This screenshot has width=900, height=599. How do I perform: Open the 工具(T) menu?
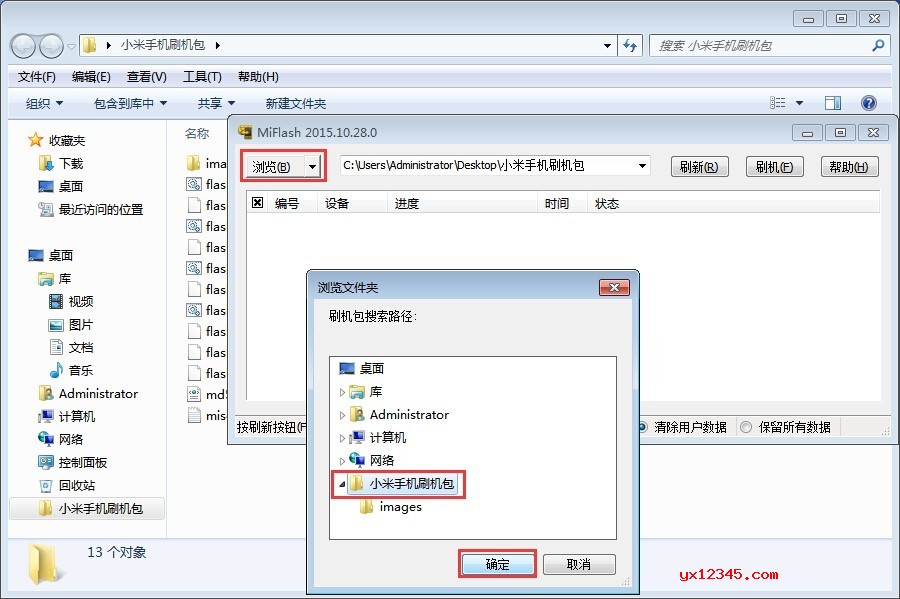[x=202, y=77]
